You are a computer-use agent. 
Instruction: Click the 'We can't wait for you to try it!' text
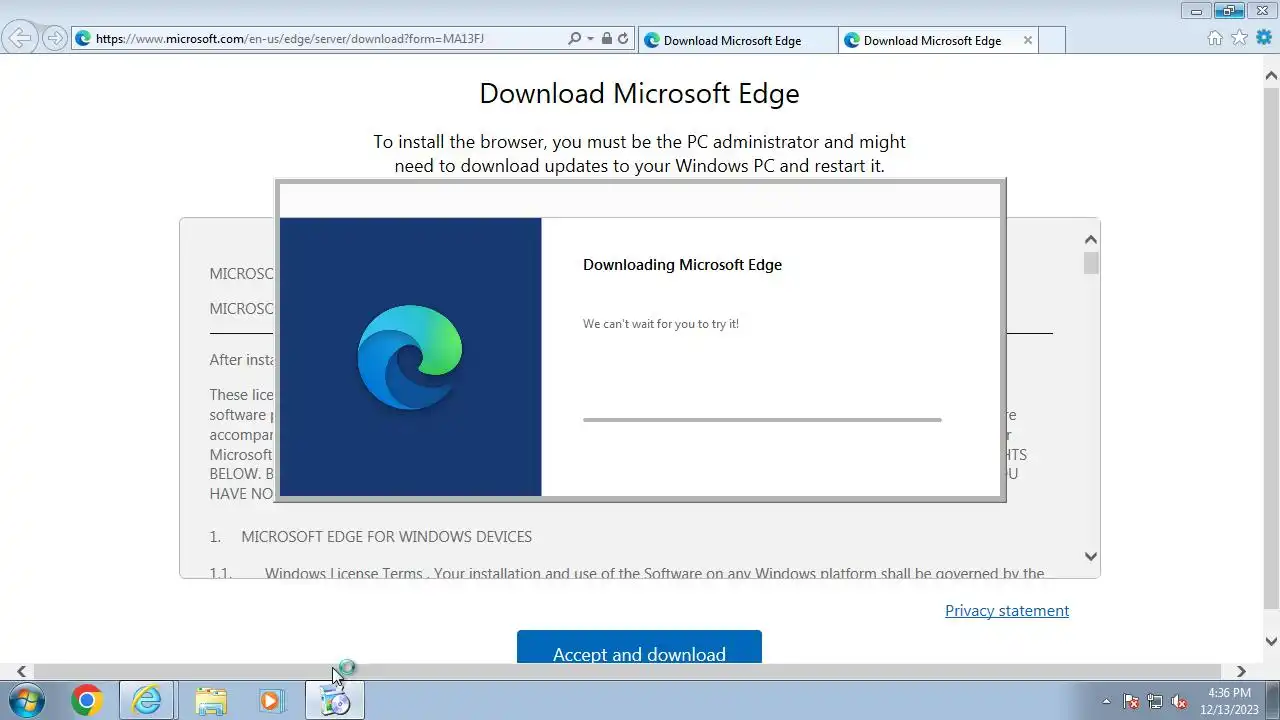(x=661, y=324)
